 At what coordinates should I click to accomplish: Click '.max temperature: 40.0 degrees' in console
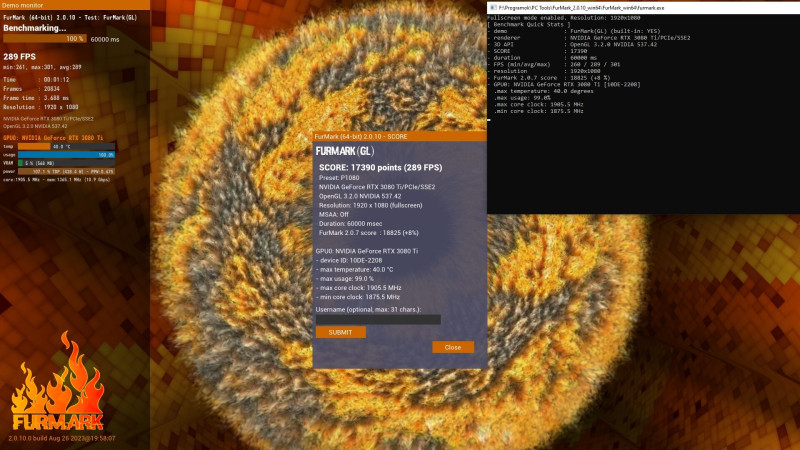(543, 91)
